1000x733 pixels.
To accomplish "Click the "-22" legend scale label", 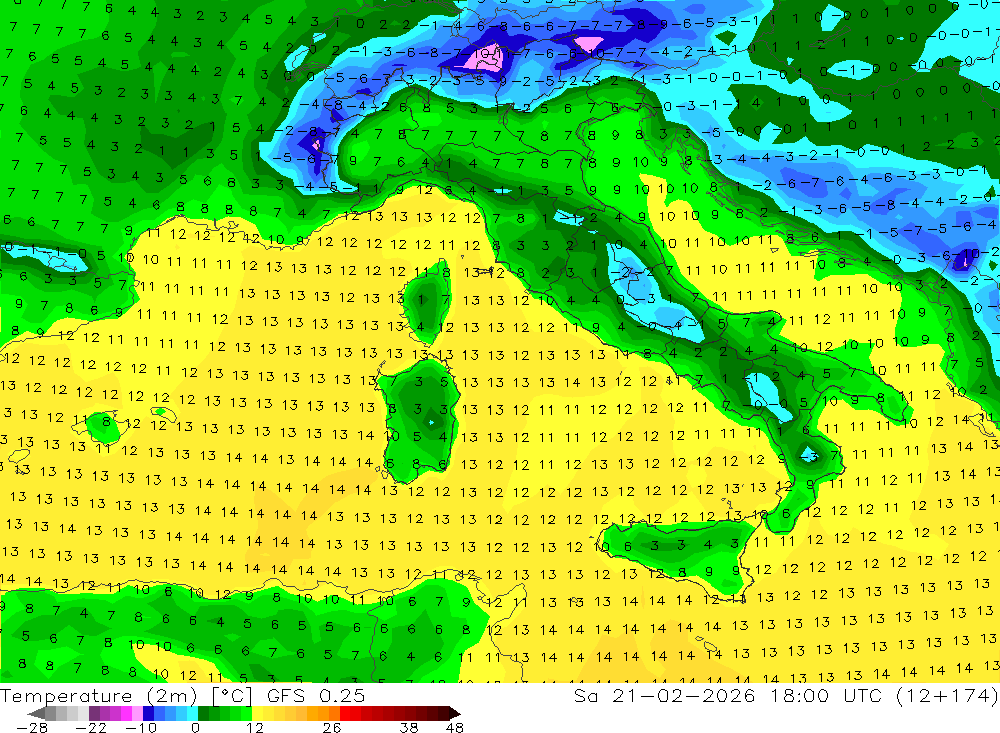I will pos(91,727).
